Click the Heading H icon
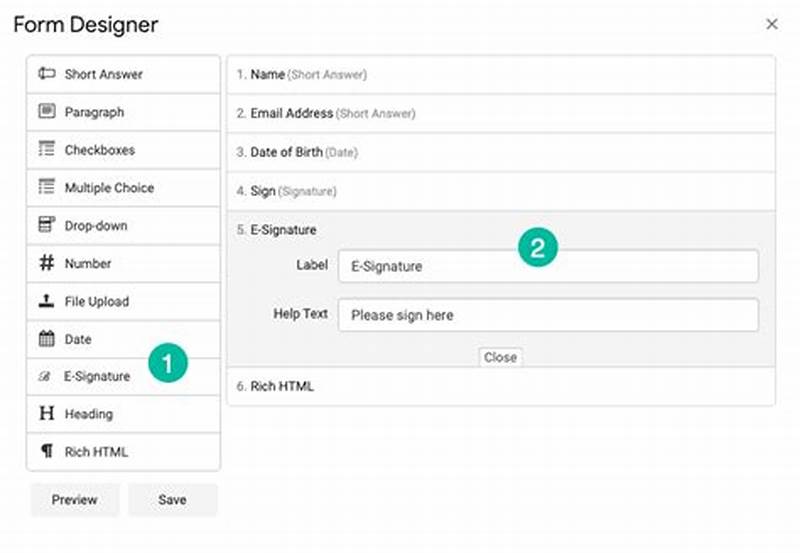Image resolution: width=800 pixels, height=553 pixels. 46,413
